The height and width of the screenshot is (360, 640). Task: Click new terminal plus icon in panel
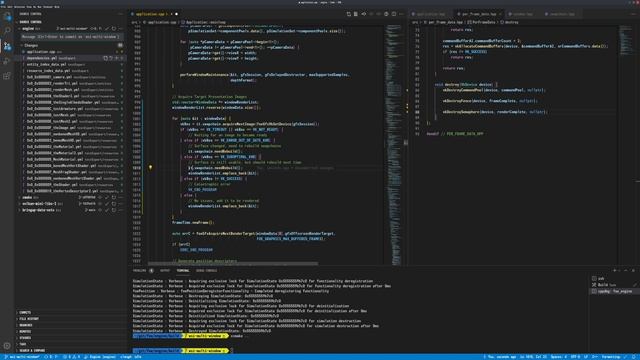[614, 270]
